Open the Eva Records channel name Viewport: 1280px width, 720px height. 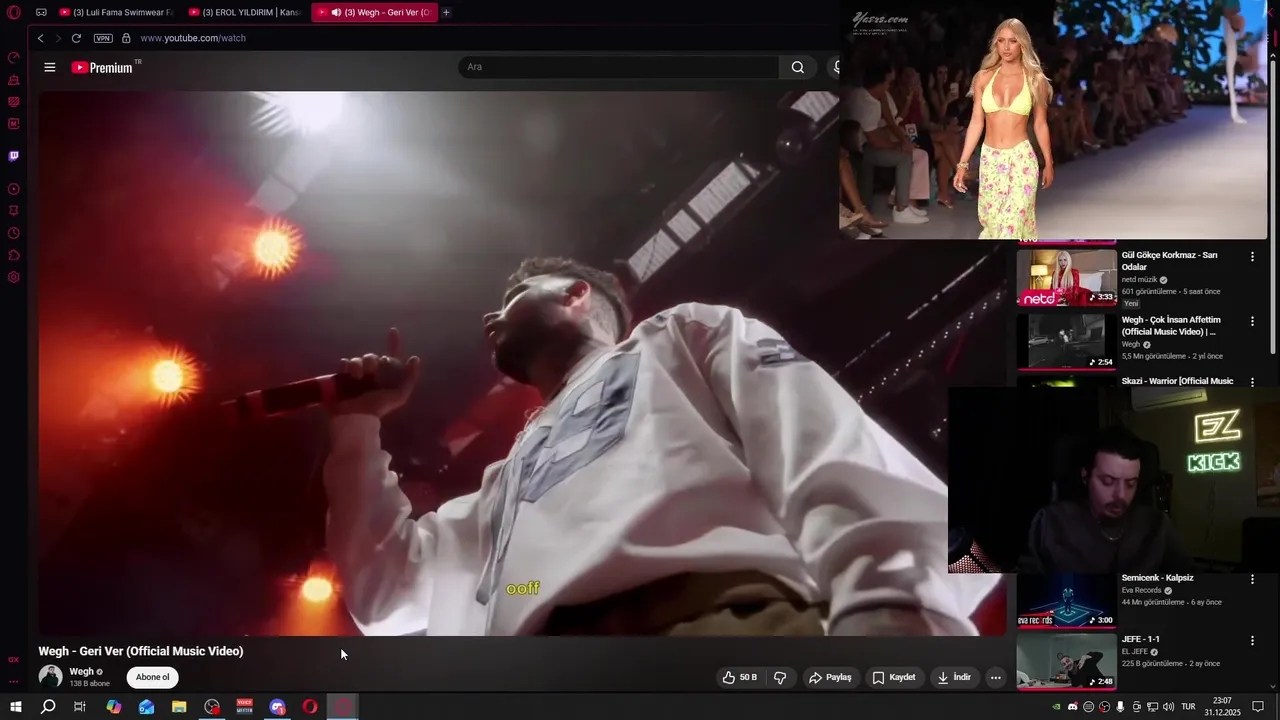pyautogui.click(x=1141, y=591)
